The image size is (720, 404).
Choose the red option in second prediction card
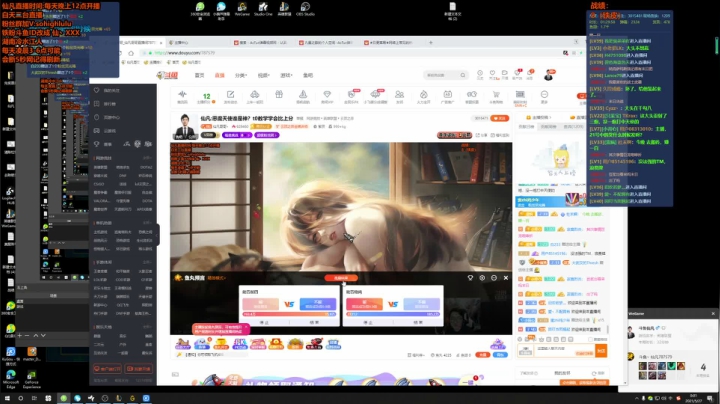point(364,304)
